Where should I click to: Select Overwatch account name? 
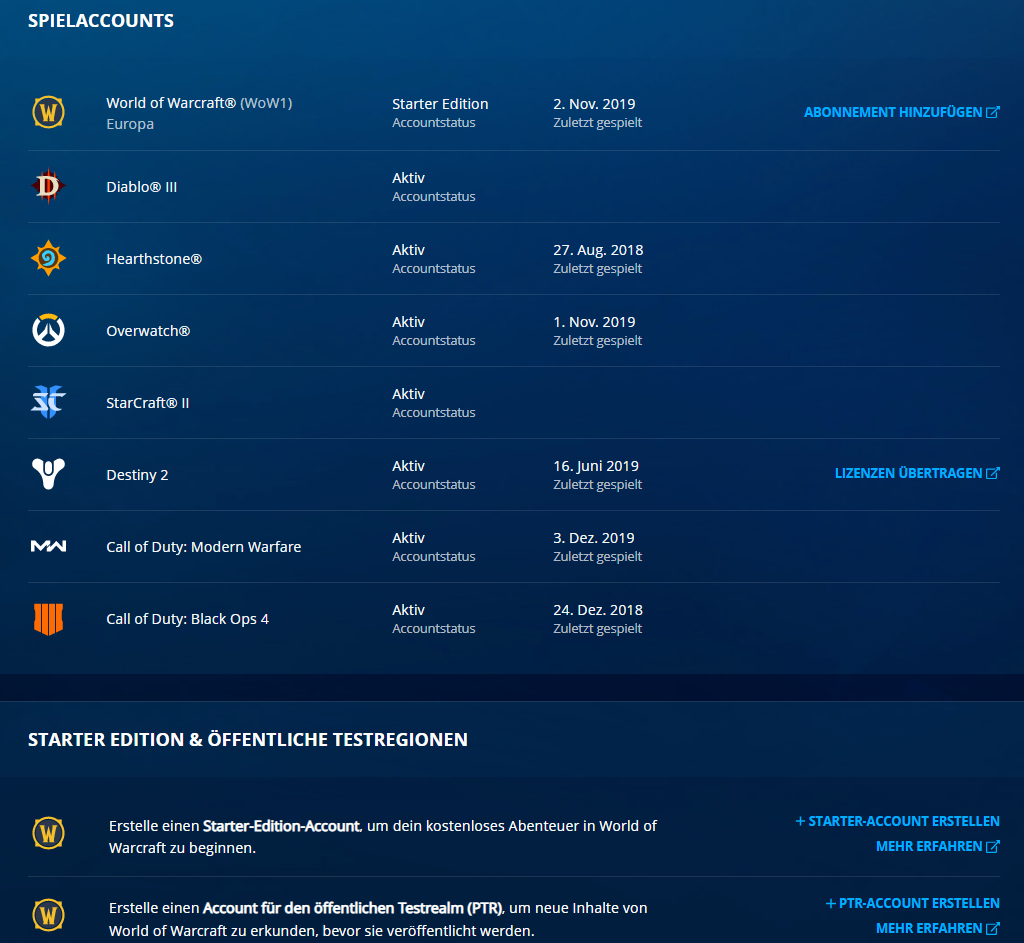pos(148,331)
